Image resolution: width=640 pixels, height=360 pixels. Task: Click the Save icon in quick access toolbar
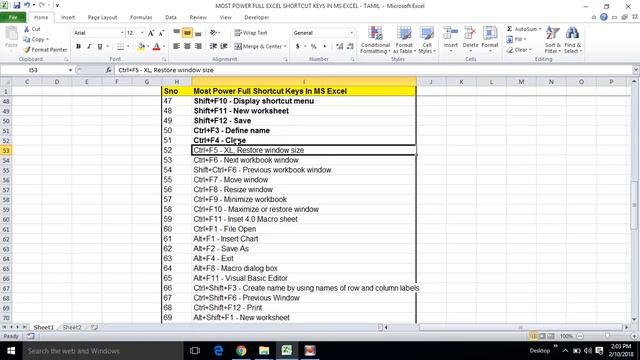tap(17, 6)
